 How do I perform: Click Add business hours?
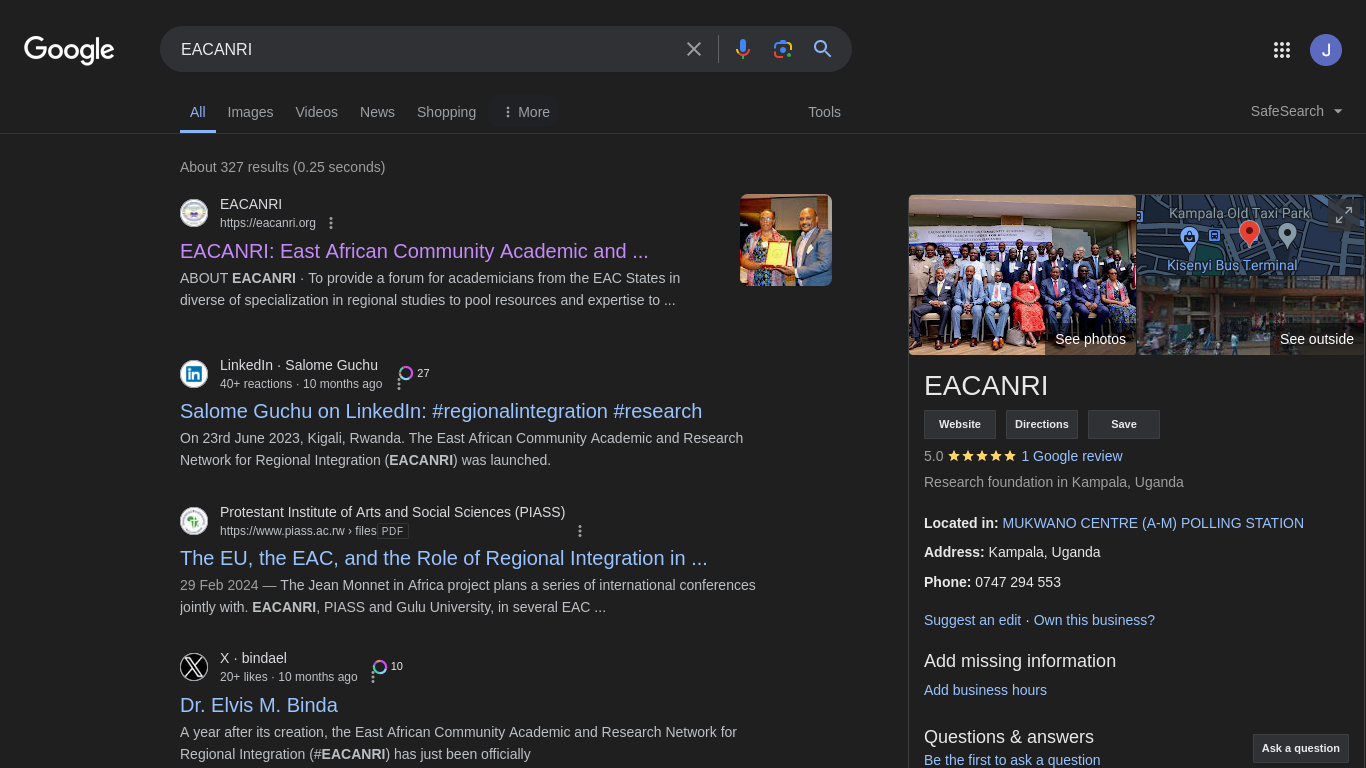985,690
